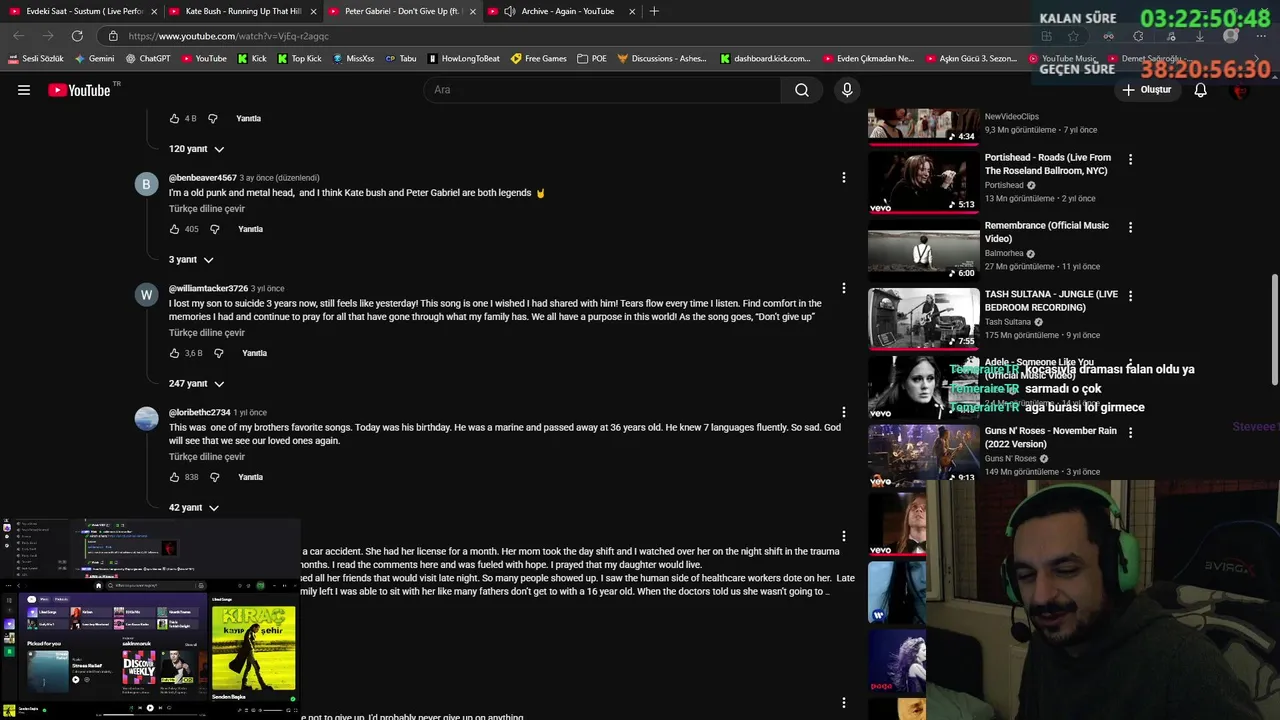Image resolution: width=1280 pixels, height=720 pixels.
Task: Go back with the browser back arrow
Action: (19, 36)
